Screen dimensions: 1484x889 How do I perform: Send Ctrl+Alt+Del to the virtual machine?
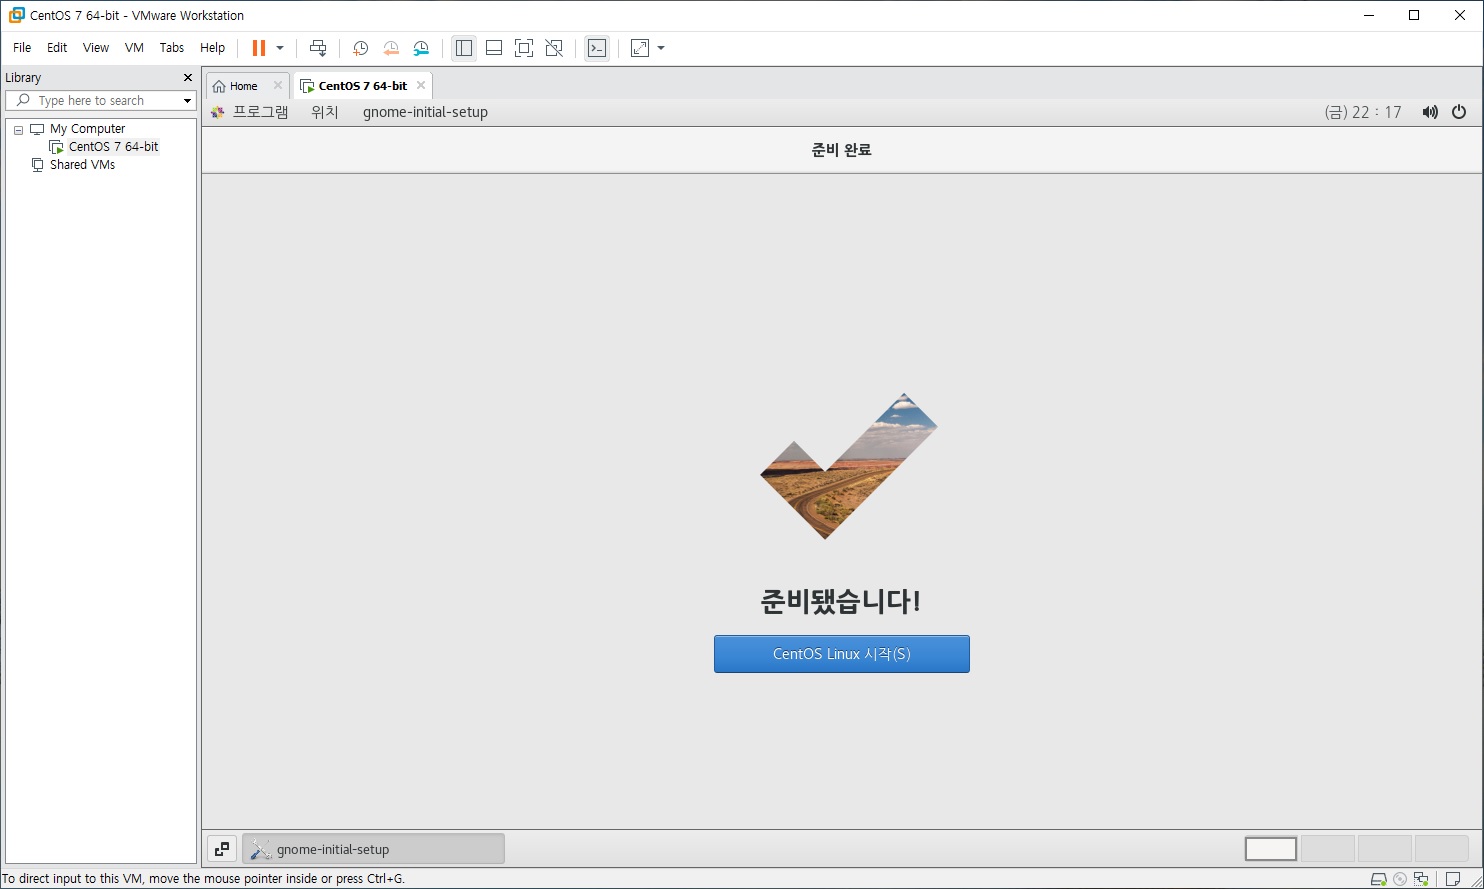coord(318,48)
